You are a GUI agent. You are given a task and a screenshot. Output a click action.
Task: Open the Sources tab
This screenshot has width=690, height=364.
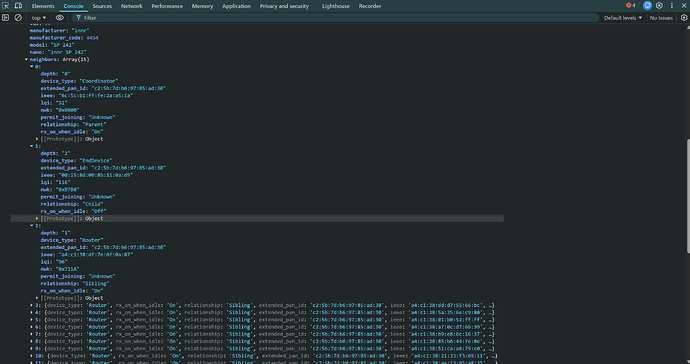coord(102,6)
